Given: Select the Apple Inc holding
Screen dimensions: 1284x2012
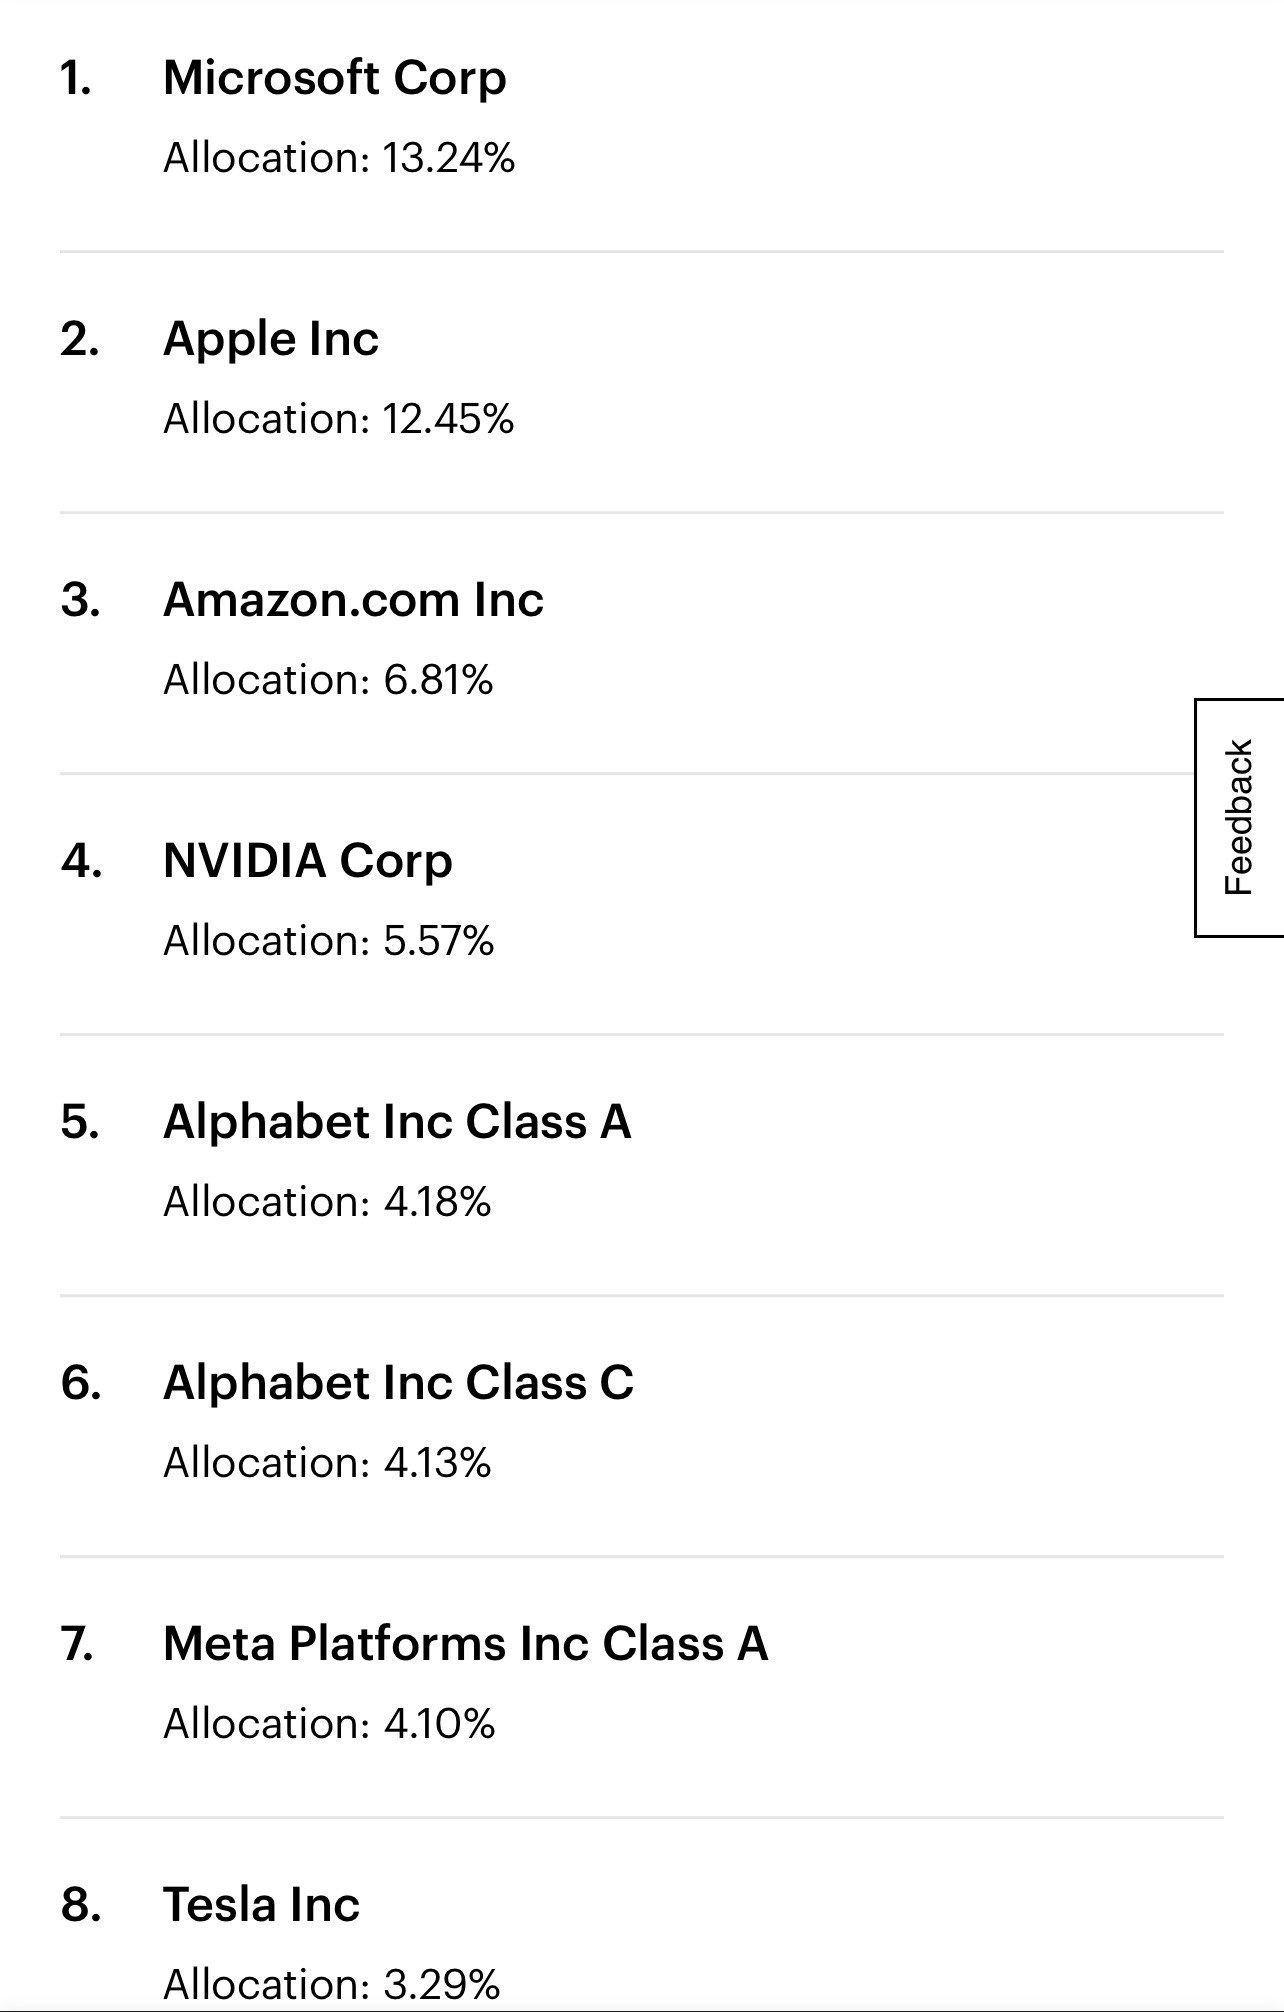Looking at the screenshot, I should point(271,340).
